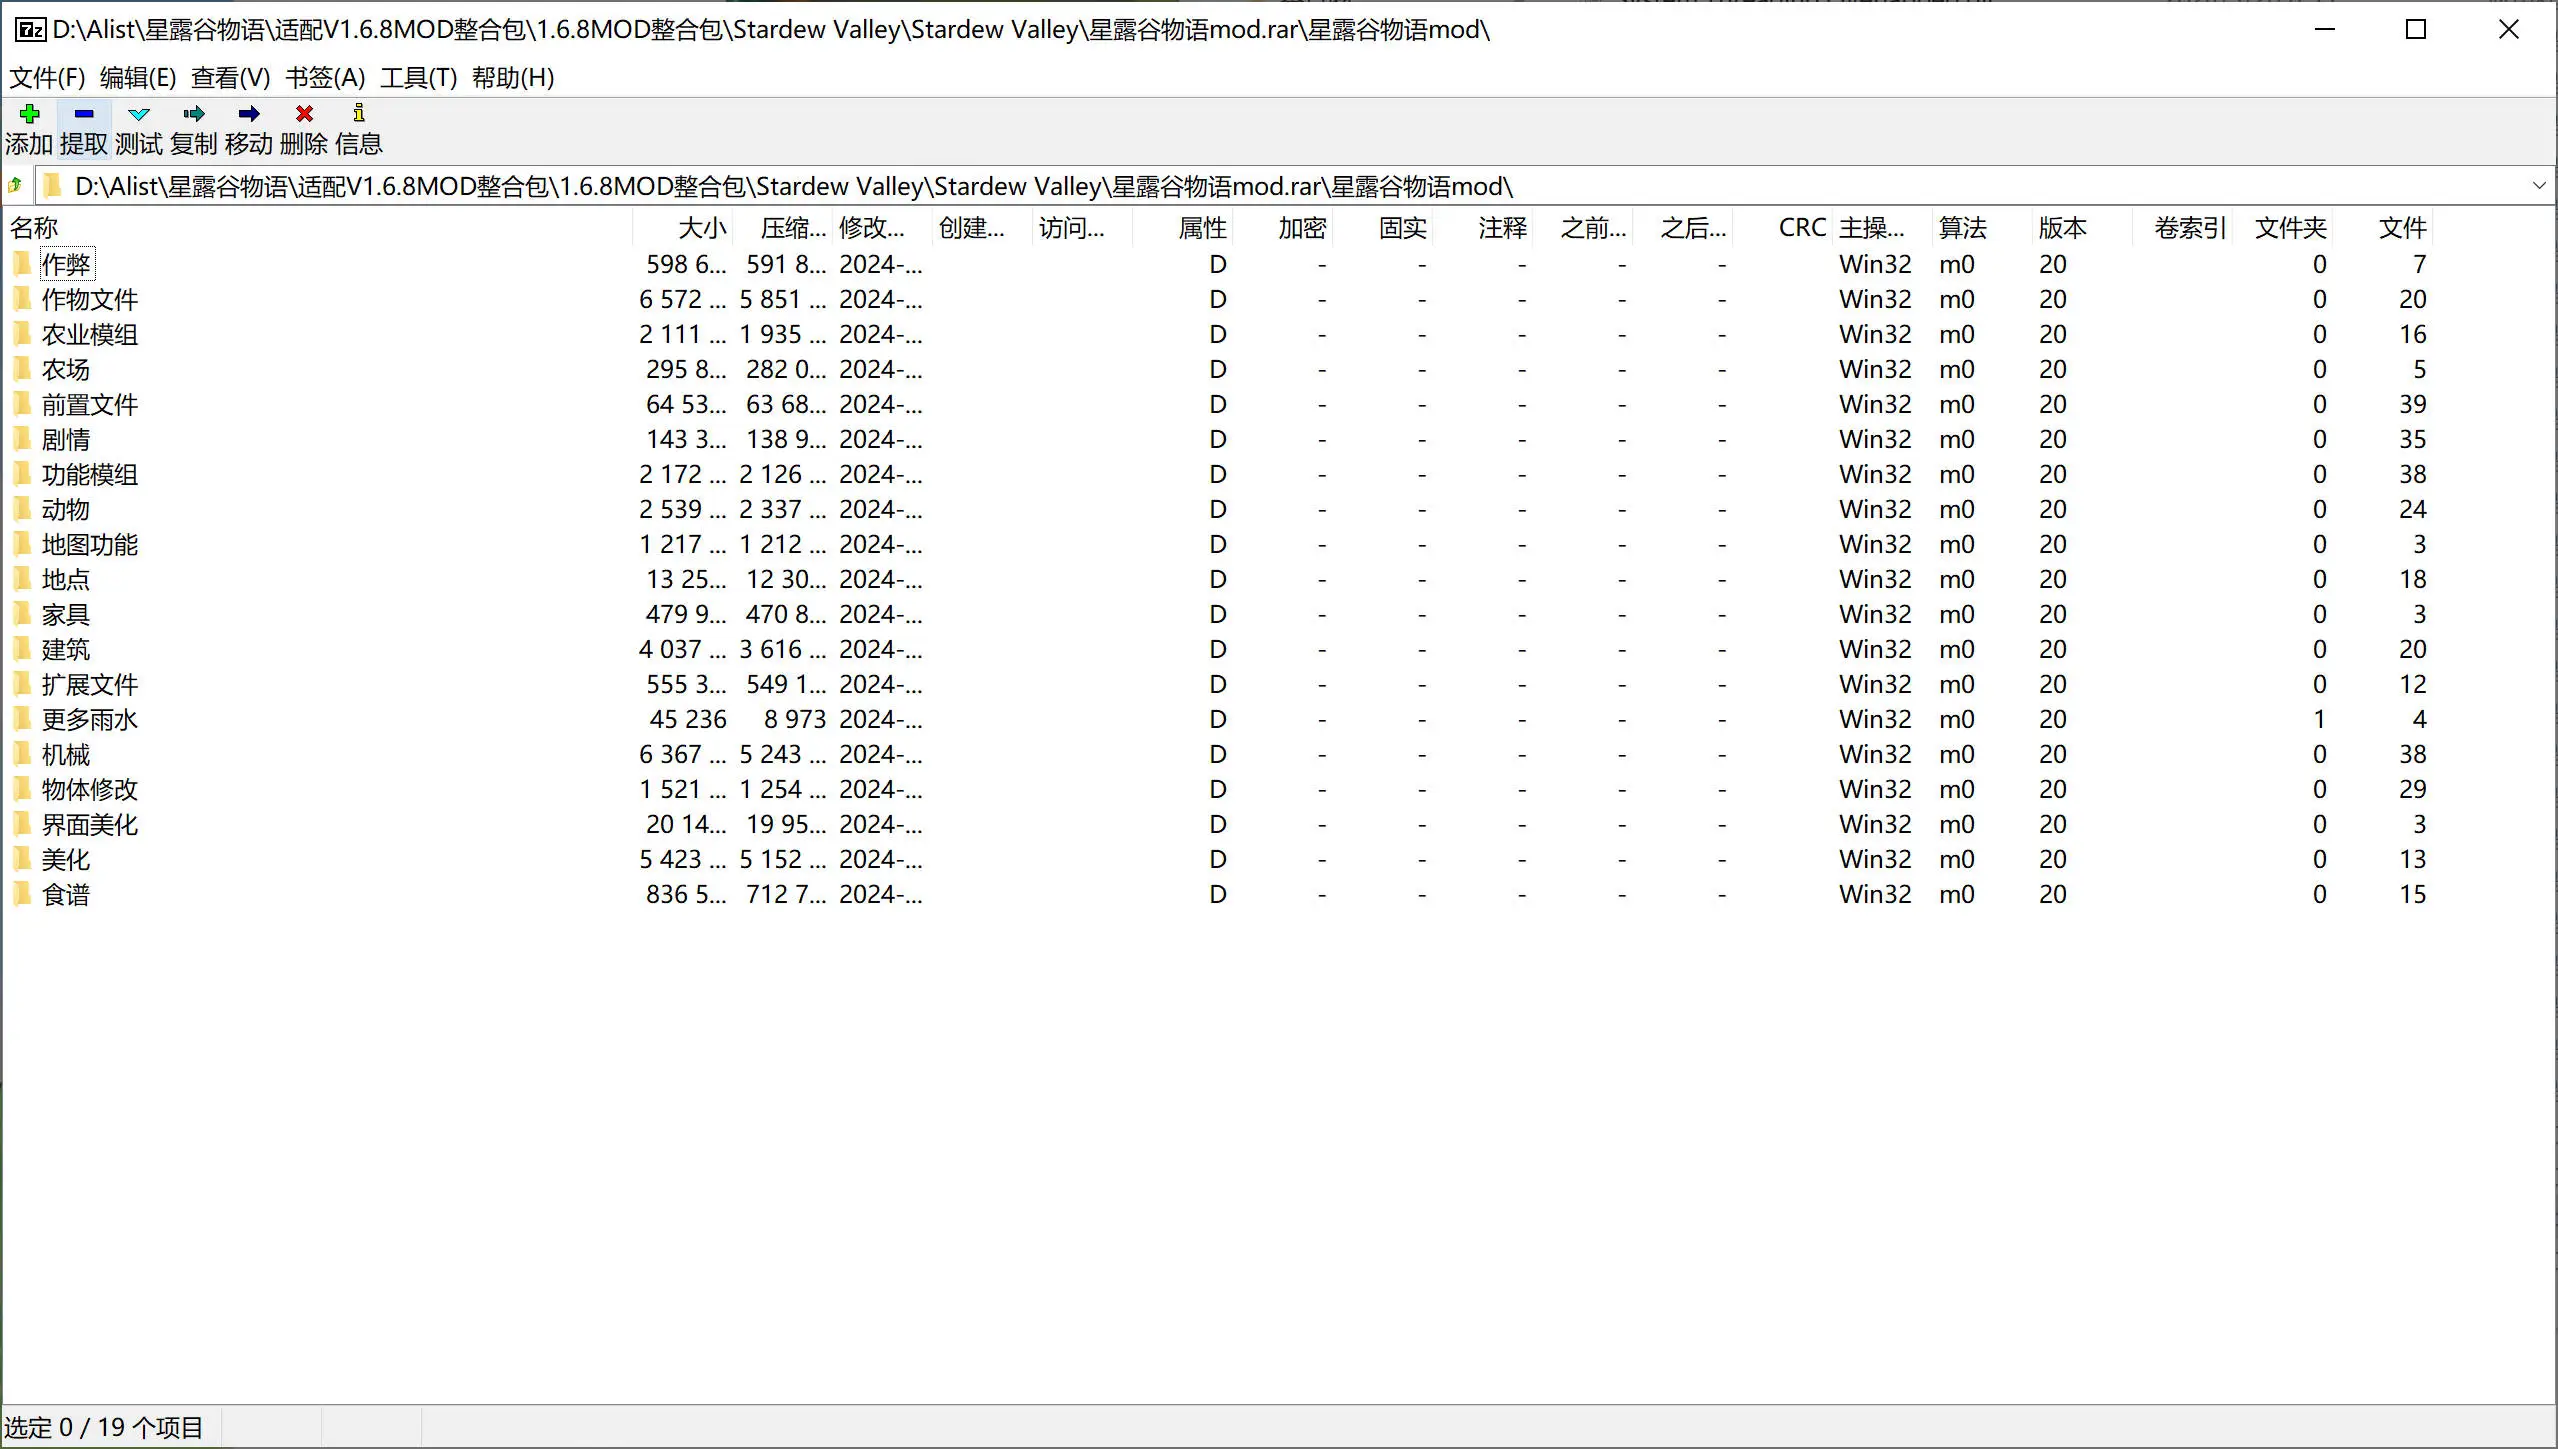The height and width of the screenshot is (1449, 2558).
Task: Select the folder icon of 地图功能
Action: coord(22,544)
